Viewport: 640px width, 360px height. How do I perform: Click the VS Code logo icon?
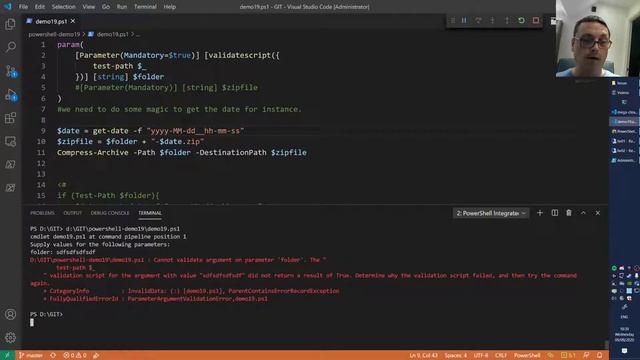[8, 7]
